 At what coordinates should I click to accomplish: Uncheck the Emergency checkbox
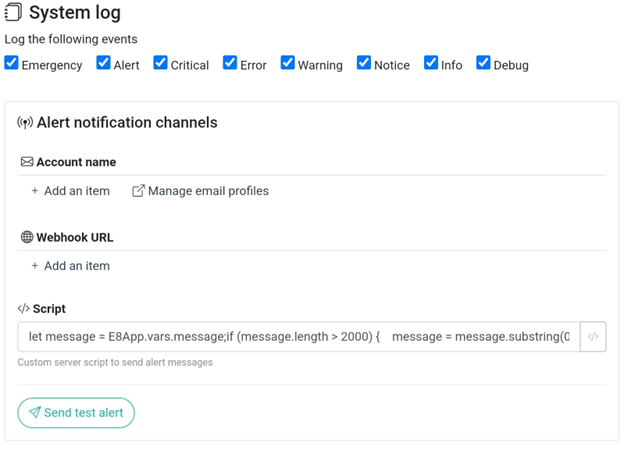[11, 63]
